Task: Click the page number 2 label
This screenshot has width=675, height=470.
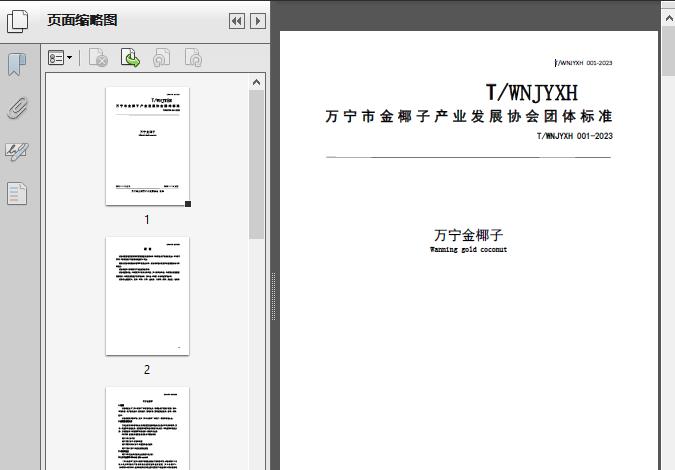Action: (147, 369)
